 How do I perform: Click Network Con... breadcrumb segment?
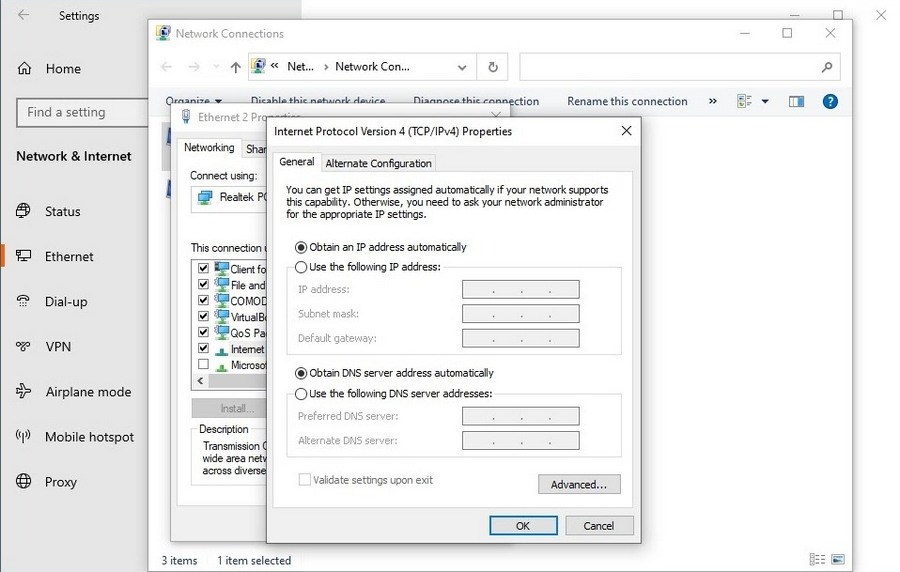click(372, 67)
